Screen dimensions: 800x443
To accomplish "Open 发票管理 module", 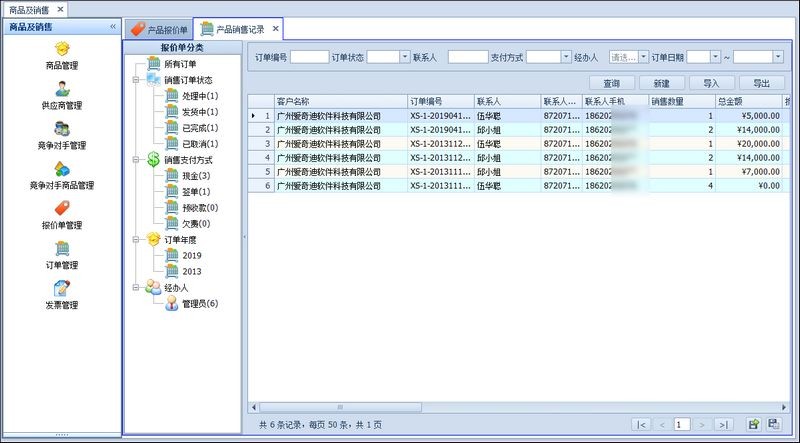I will [62, 294].
